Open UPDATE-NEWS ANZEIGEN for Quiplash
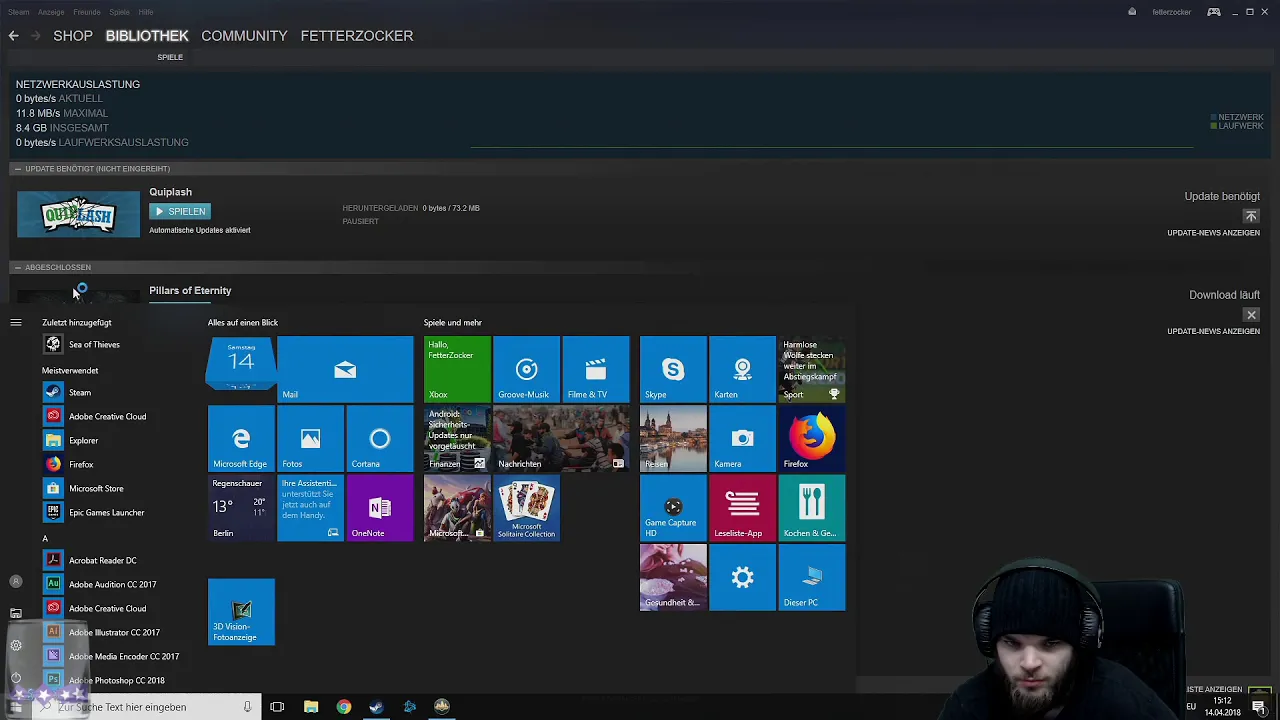This screenshot has width=1280, height=720. tap(1213, 233)
